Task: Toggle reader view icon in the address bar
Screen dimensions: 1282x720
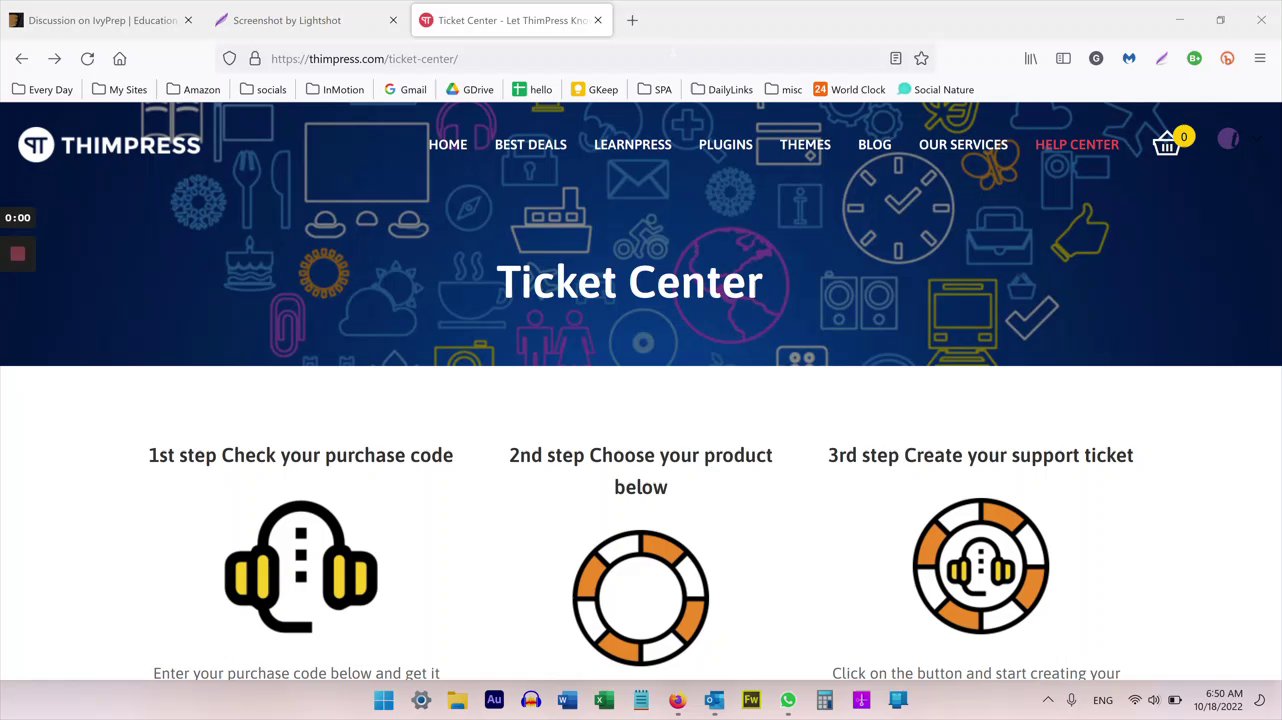Action: point(896,59)
